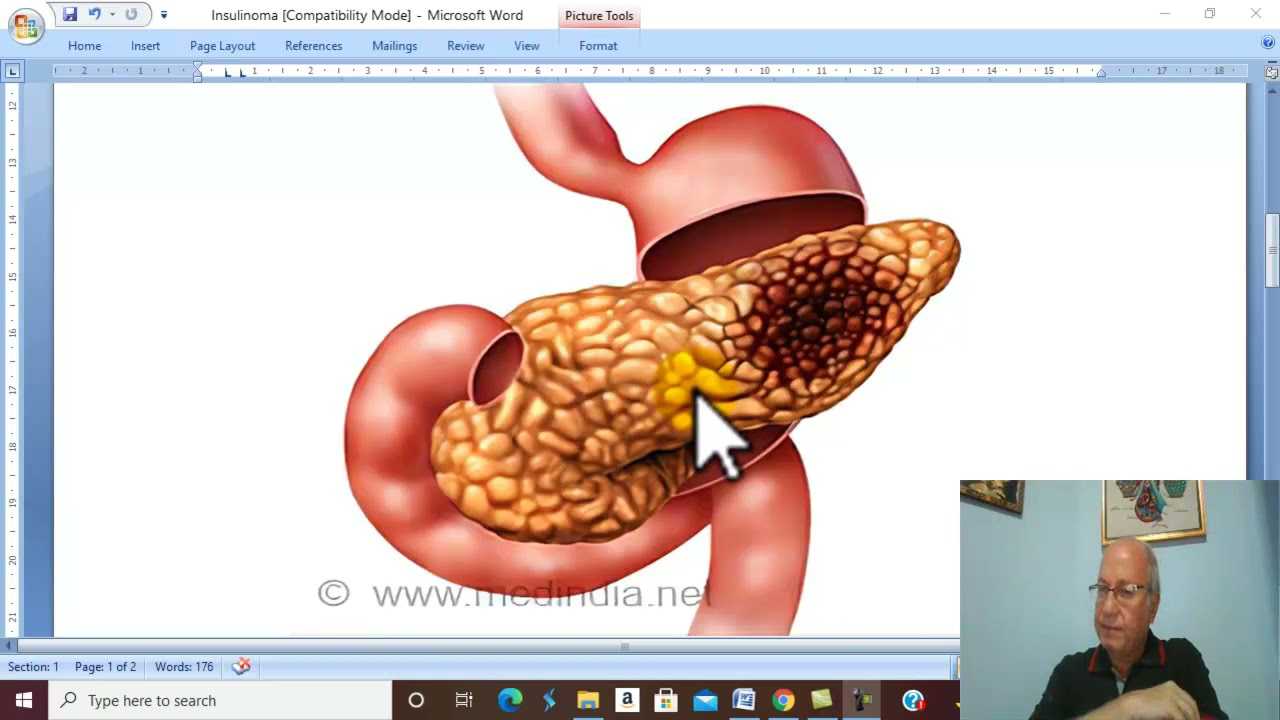This screenshot has width=1280, height=720.
Task: Click the tab stop selector box
Action: pyautogui.click(x=12, y=71)
